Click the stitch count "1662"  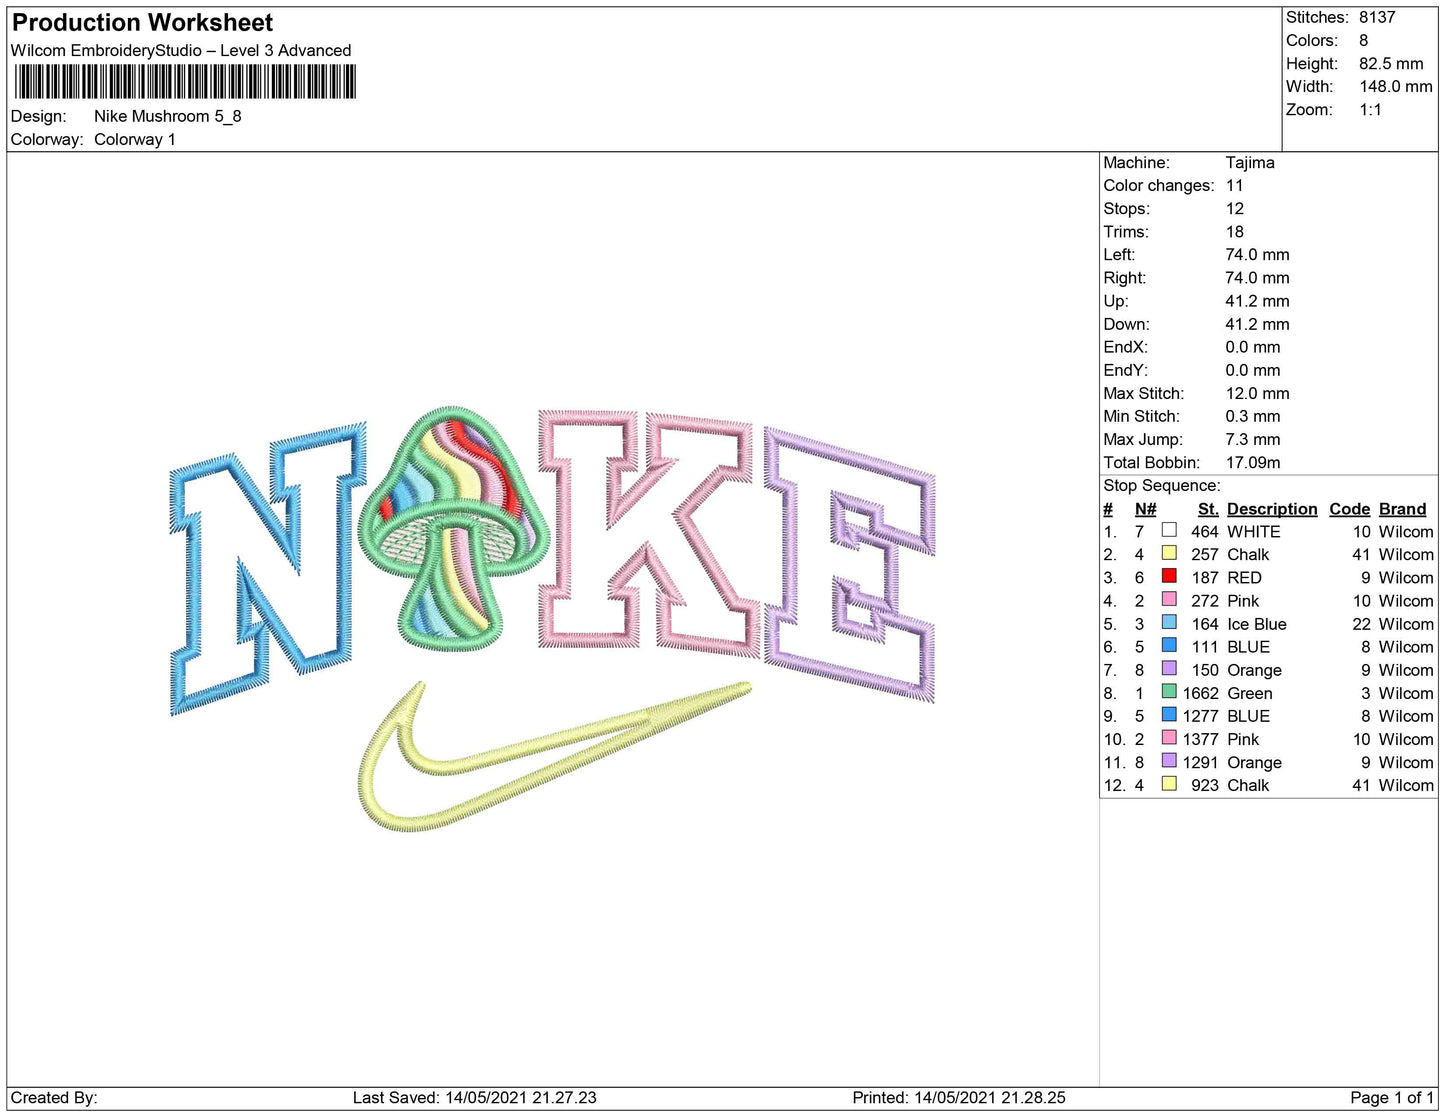1201,693
